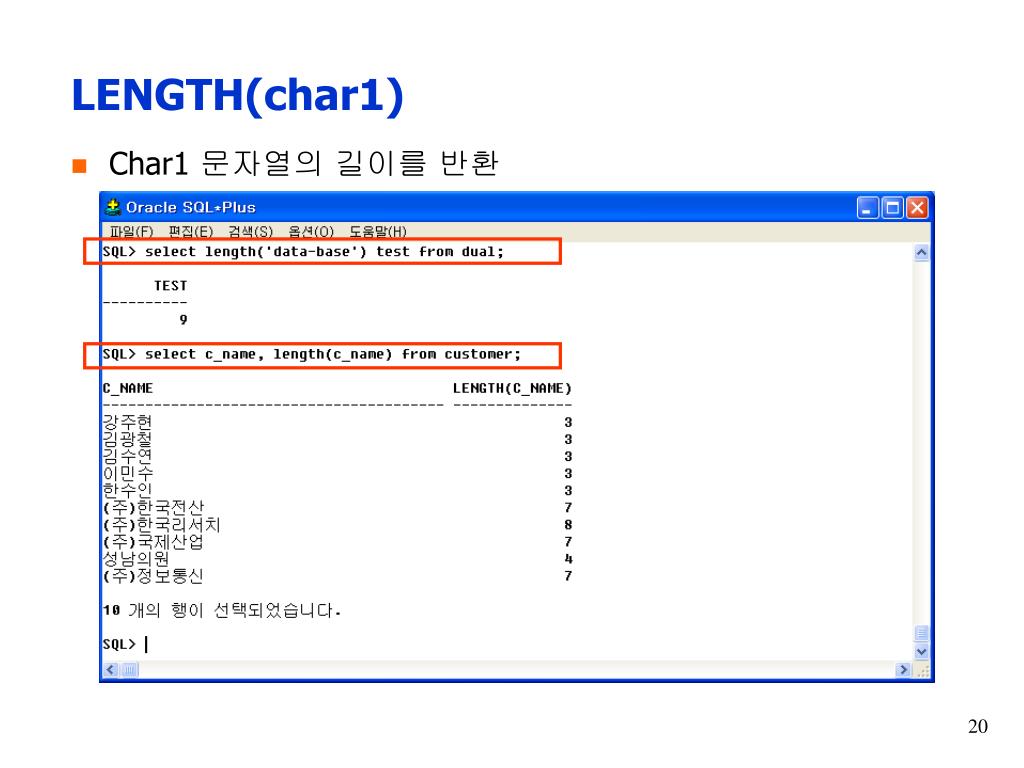1024x768 pixels.
Task: Click the row 성남의원
Action: coord(337,558)
